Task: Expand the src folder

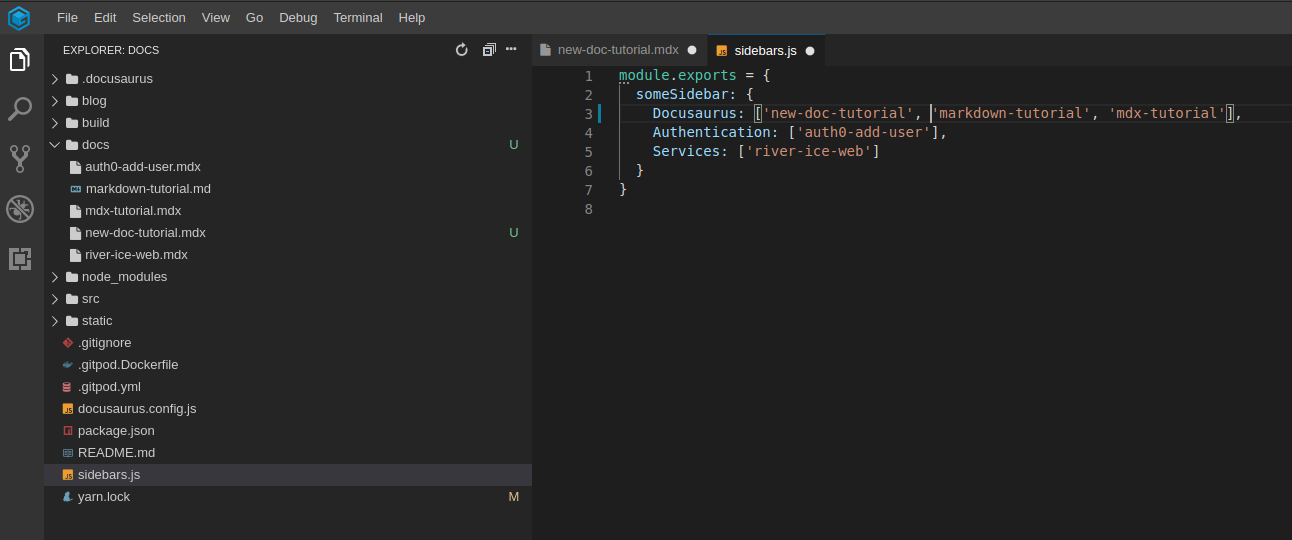Action: coord(55,299)
